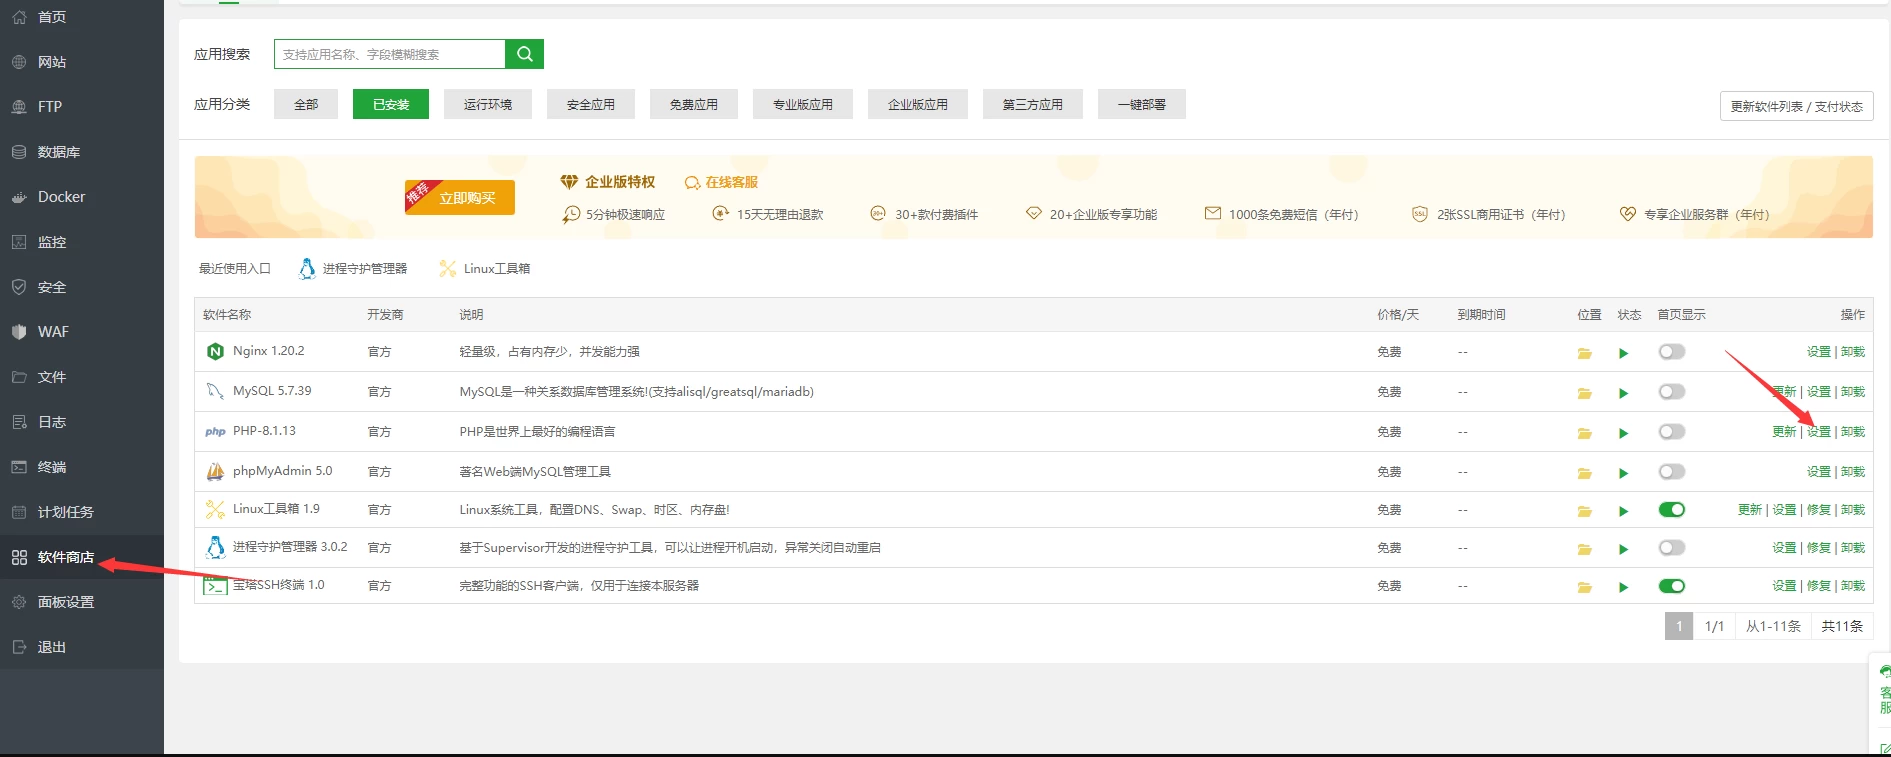Viewport: 1891px width, 757px height.
Task: Click the 面板设置 gear icon in sidebar
Action: click(19, 602)
